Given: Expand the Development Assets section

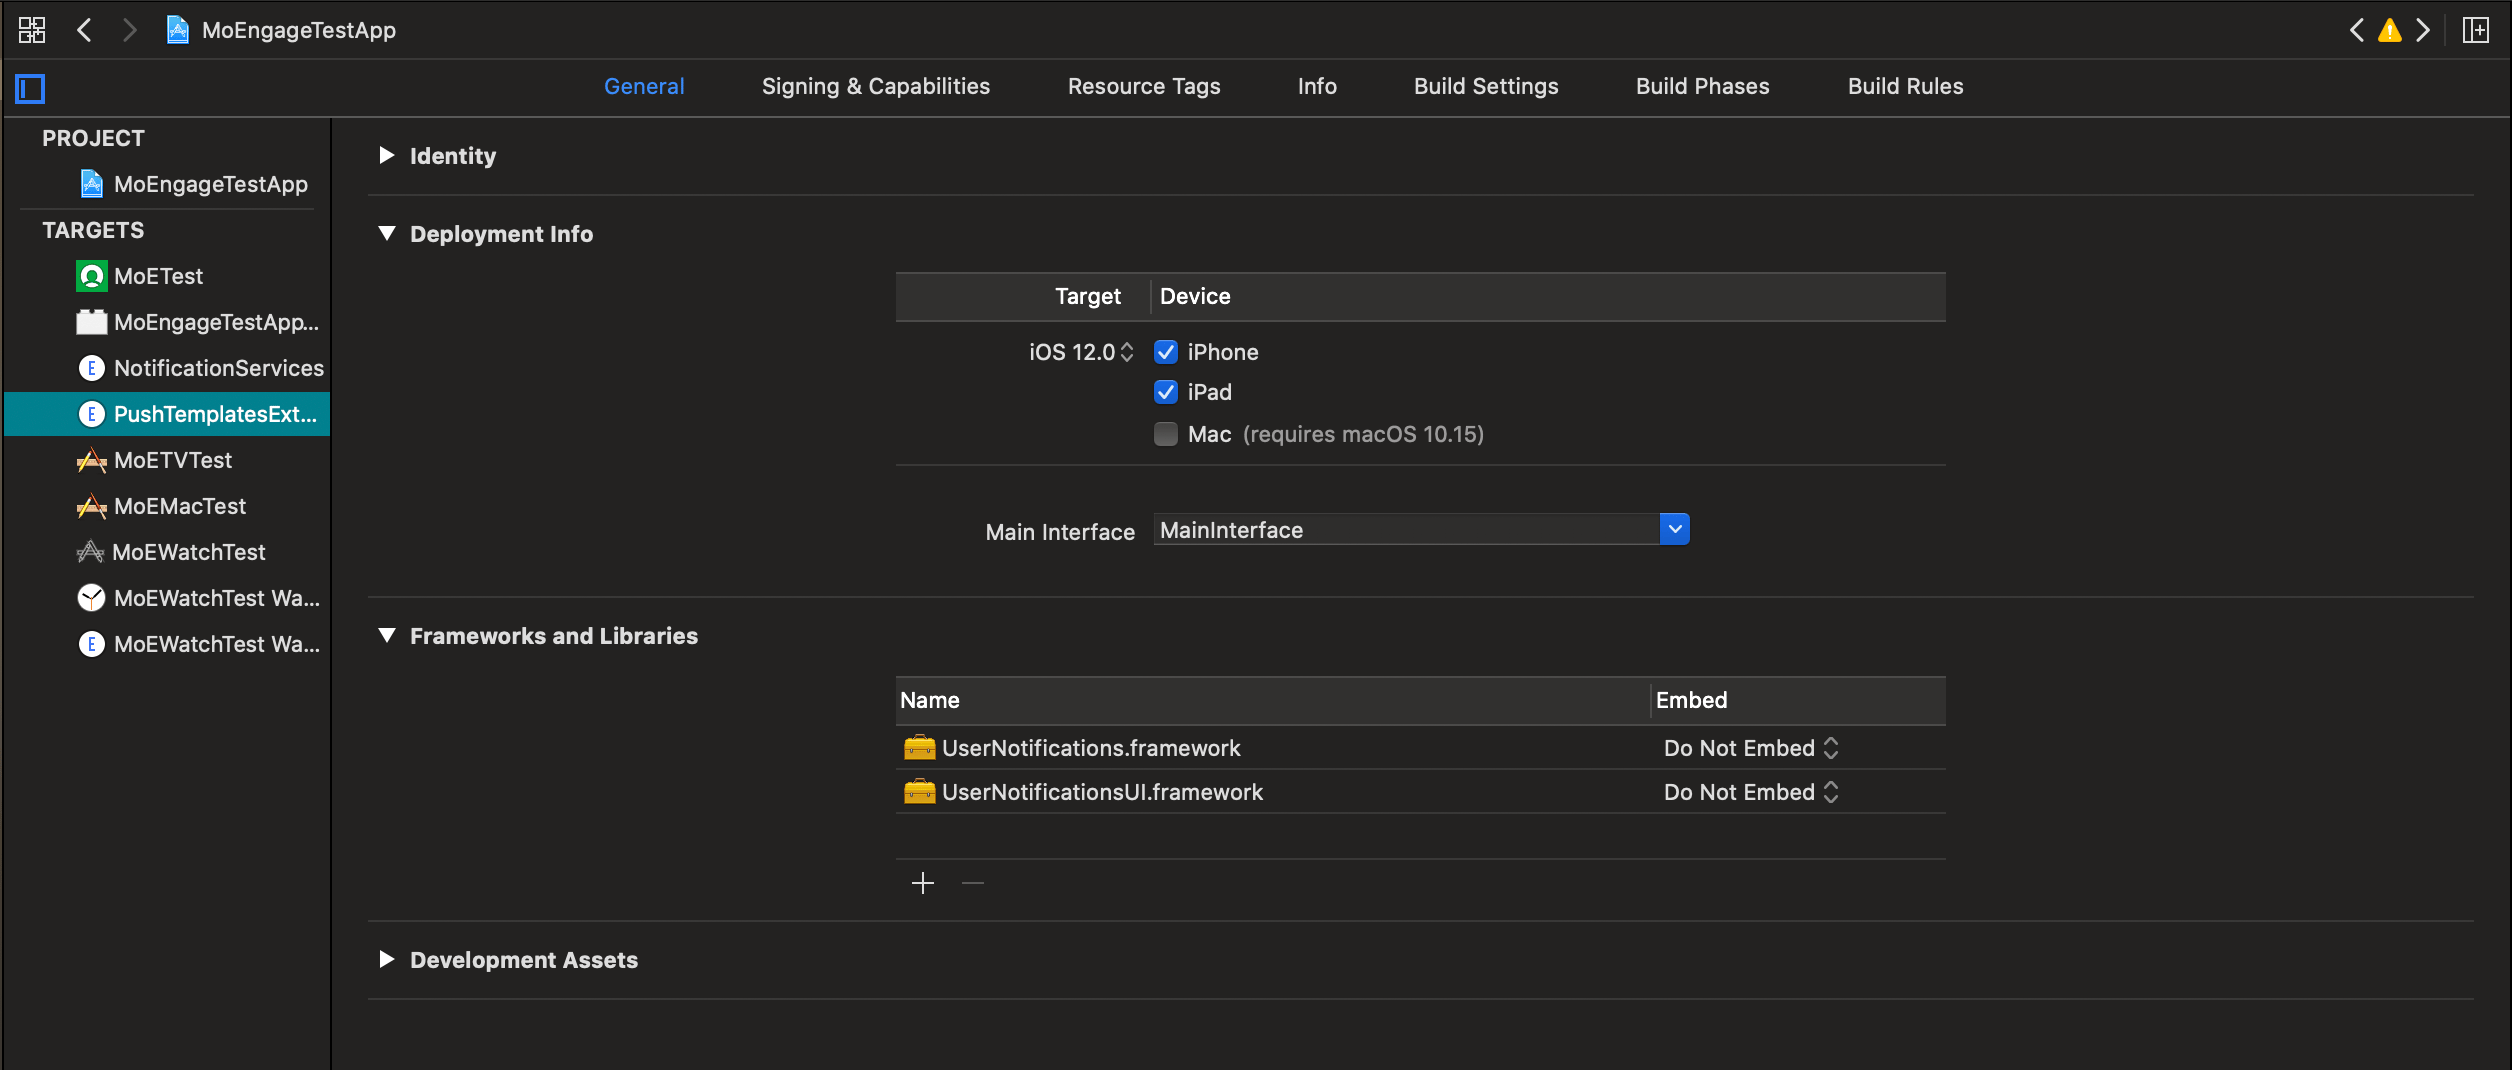Looking at the screenshot, I should pos(387,959).
